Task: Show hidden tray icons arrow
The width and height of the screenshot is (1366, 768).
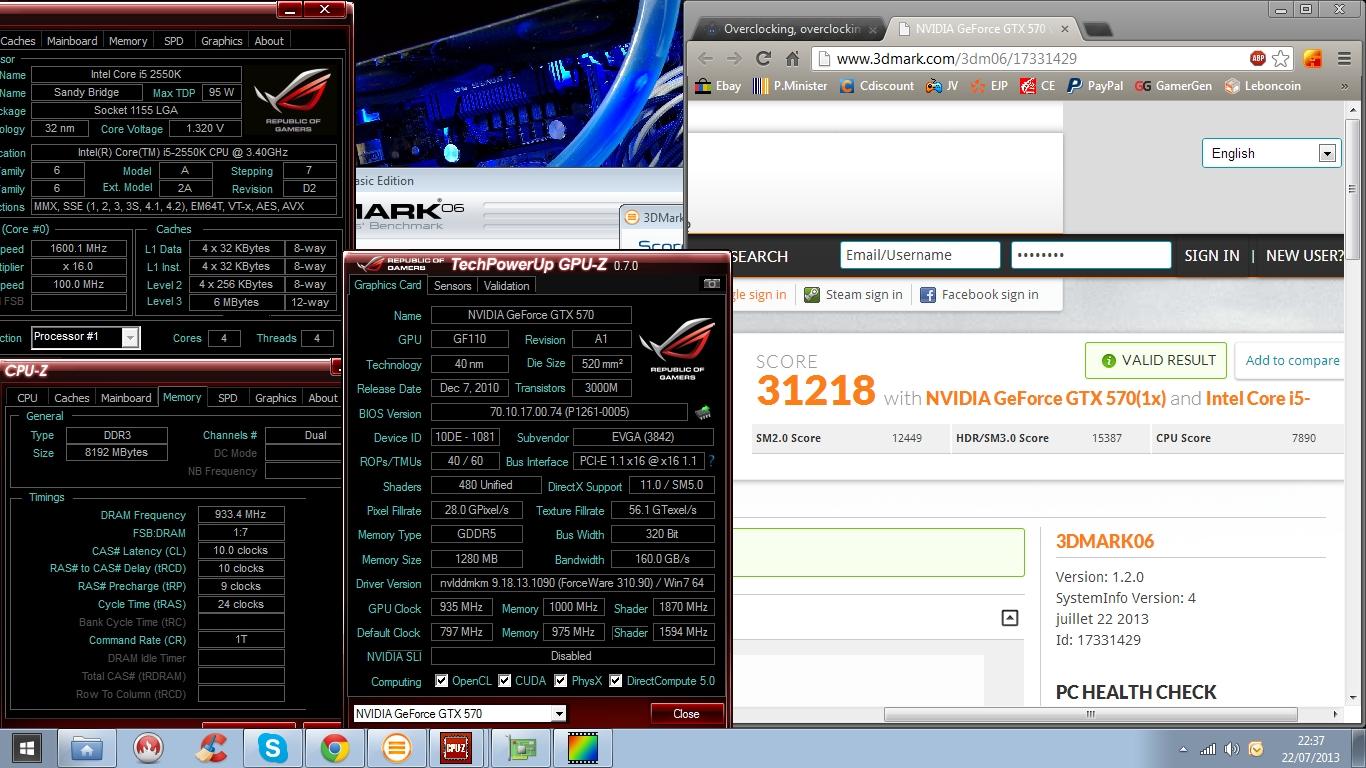Action: [x=1183, y=749]
